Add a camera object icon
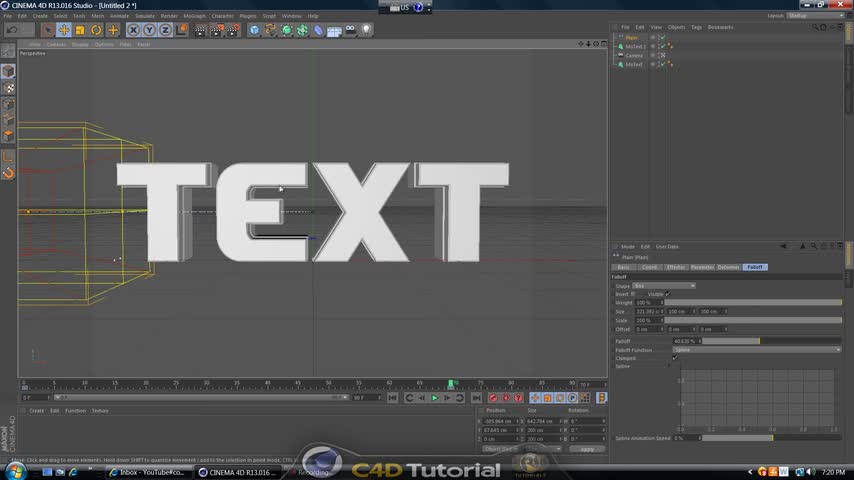Viewport: 854px width, 480px height. click(x=350, y=29)
